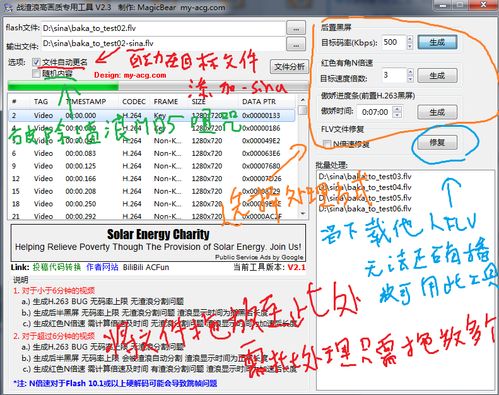Click the frame list scrollbar down arrow
499x395 pixels.
click(303, 213)
